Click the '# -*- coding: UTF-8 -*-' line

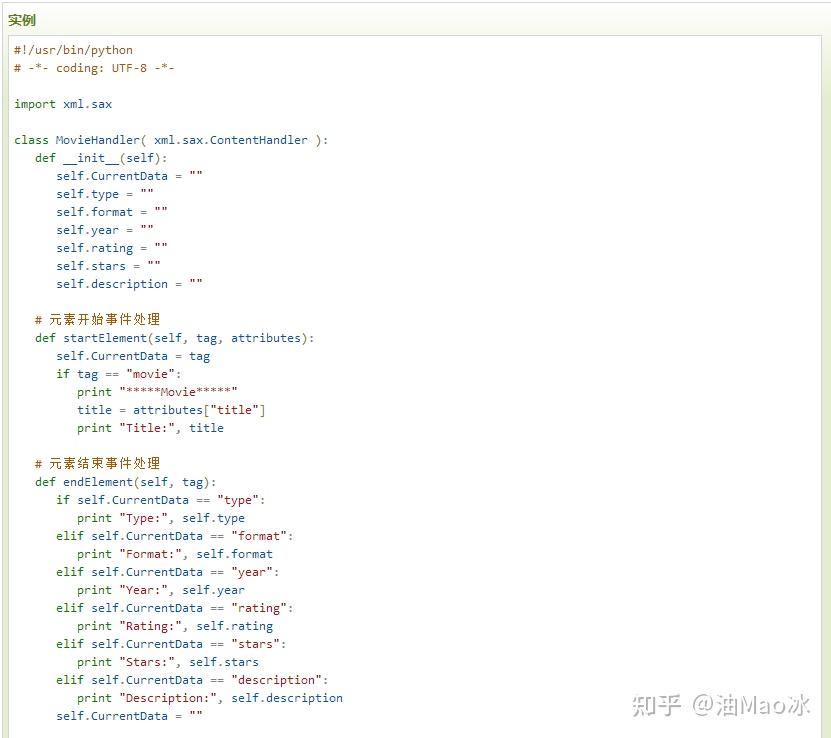pyautogui.click(x=94, y=68)
